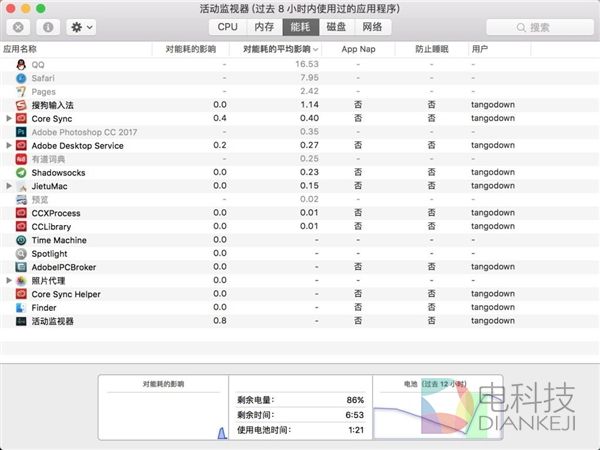Expand the 照片代理 row disclosure triangle
The height and width of the screenshot is (450, 600).
point(9,280)
